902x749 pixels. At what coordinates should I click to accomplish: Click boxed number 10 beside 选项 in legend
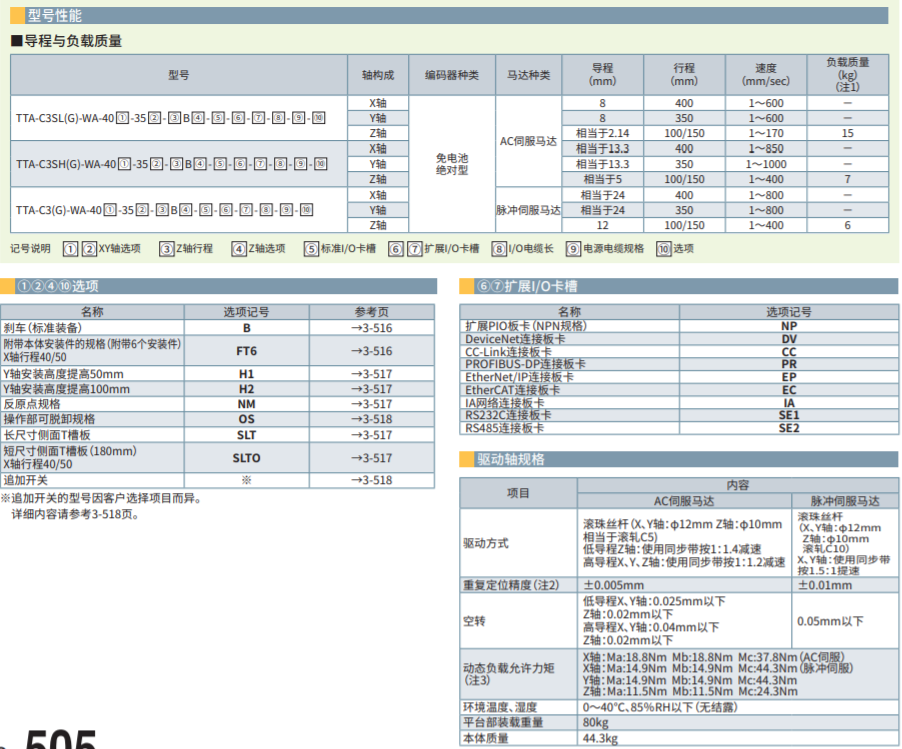pyautogui.click(x=663, y=249)
